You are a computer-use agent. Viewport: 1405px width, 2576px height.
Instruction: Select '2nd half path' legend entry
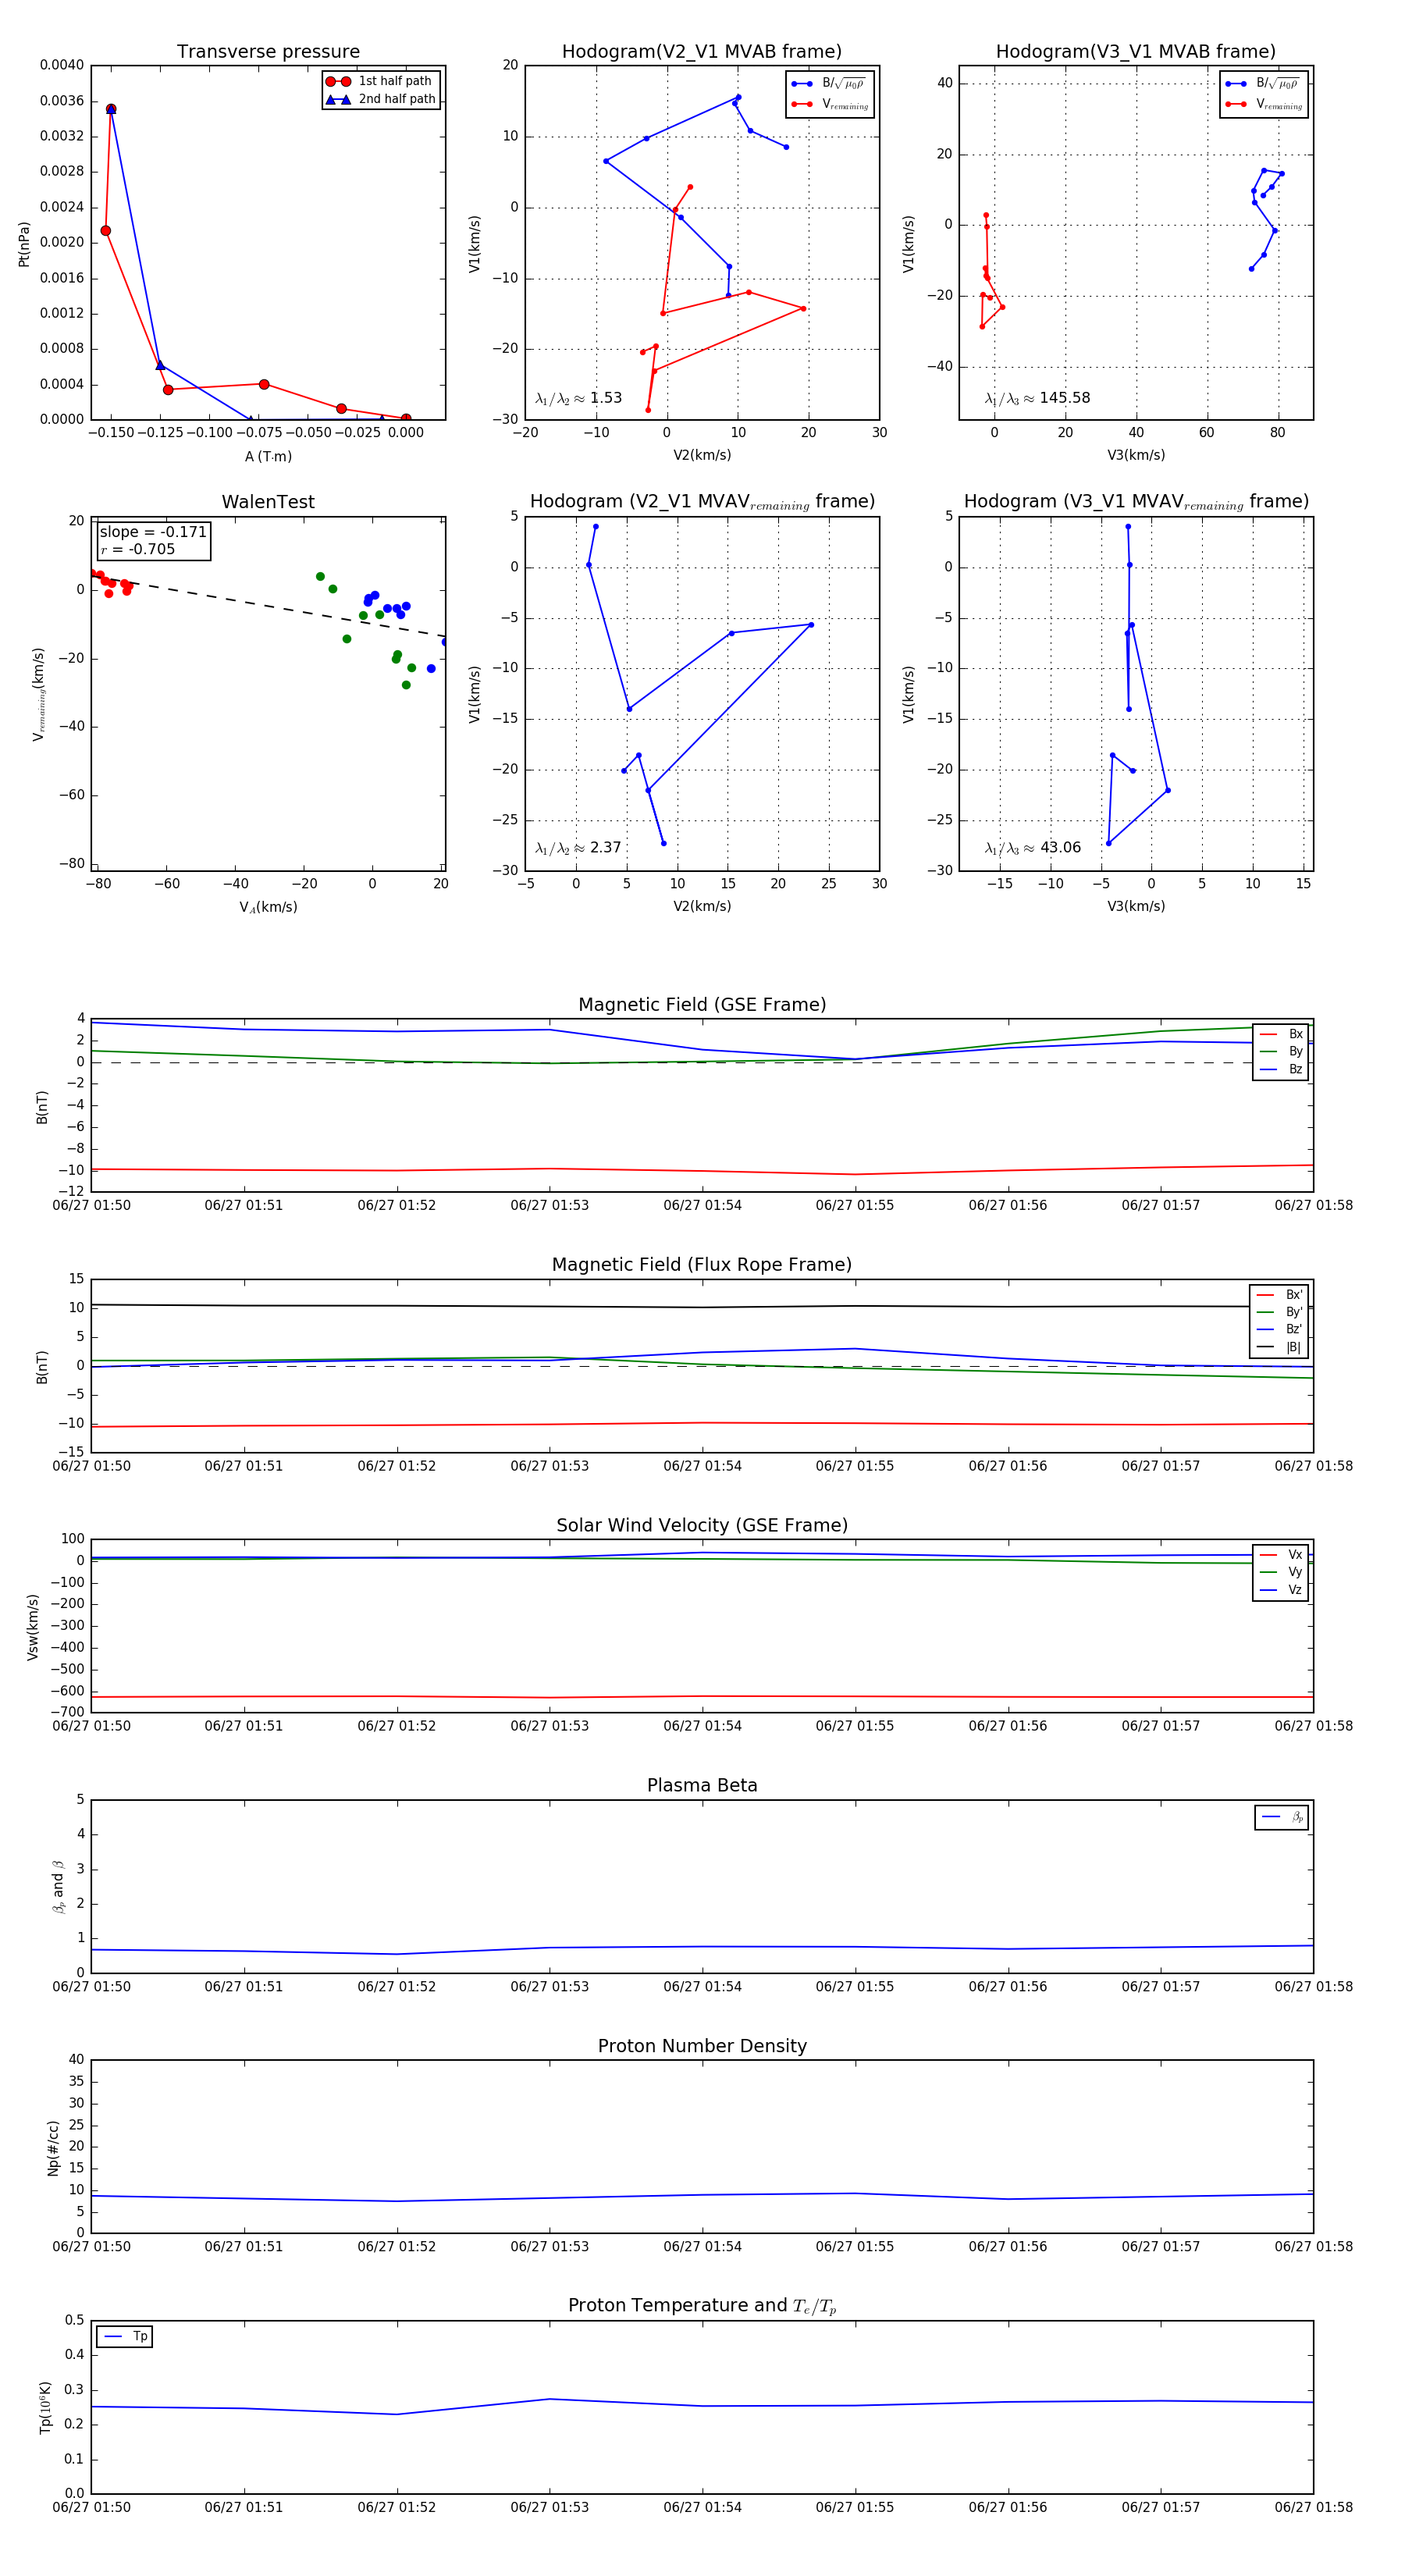[380, 99]
